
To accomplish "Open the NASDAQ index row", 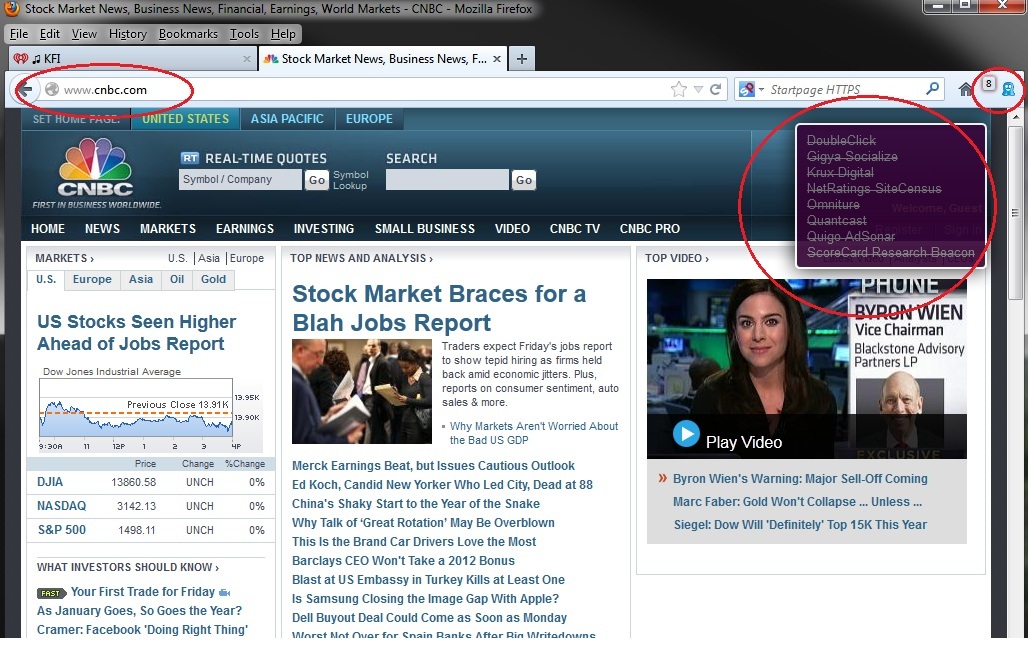I will [151, 506].
